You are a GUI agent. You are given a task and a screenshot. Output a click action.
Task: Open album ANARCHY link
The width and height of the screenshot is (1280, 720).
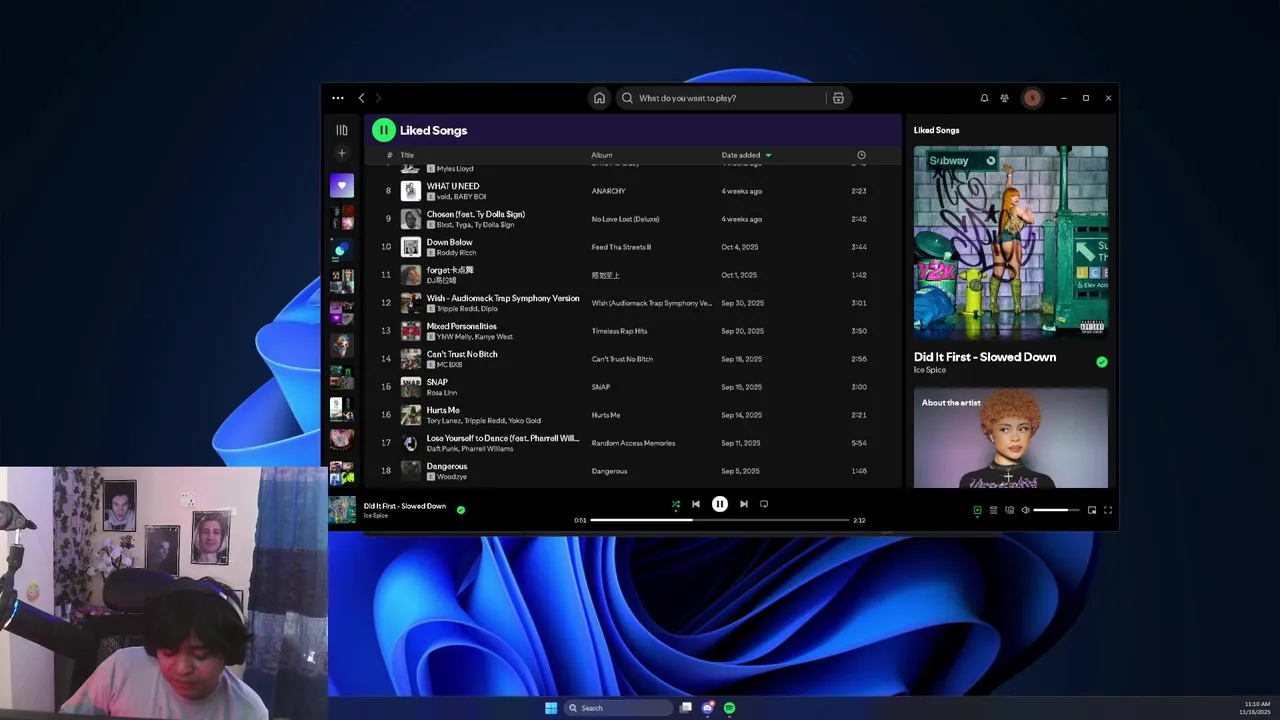[x=609, y=191]
